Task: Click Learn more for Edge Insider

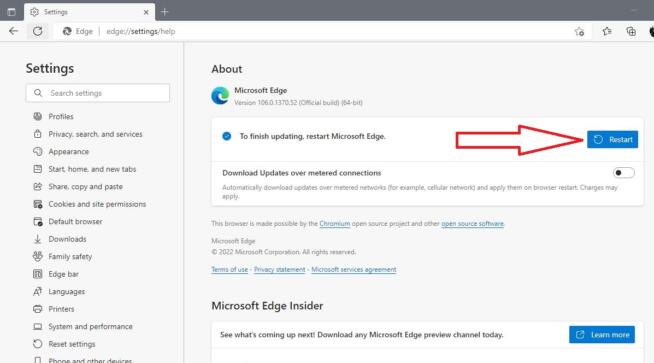Action: point(602,335)
